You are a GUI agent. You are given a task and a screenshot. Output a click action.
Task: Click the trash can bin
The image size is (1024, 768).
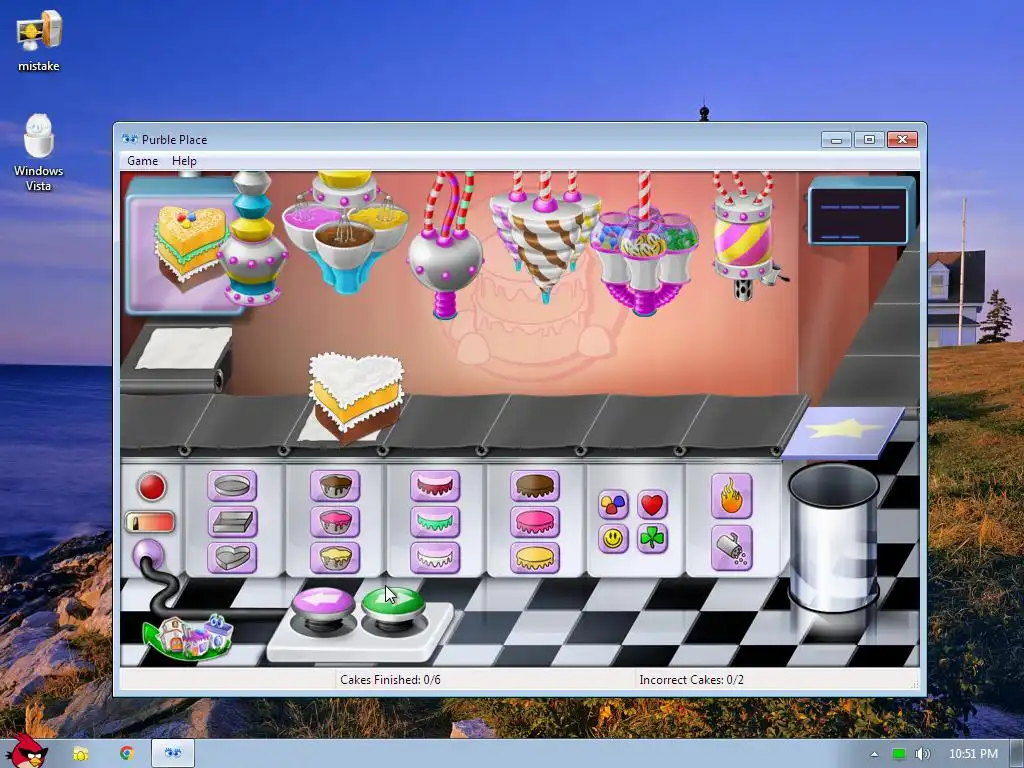pyautogui.click(x=834, y=538)
